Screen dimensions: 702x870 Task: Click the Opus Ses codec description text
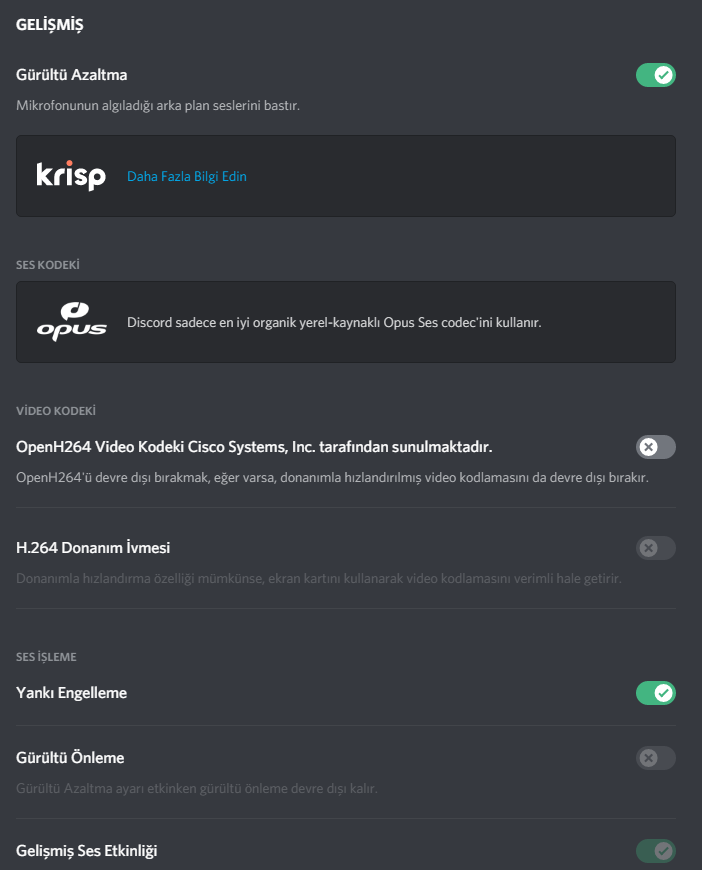click(334, 323)
